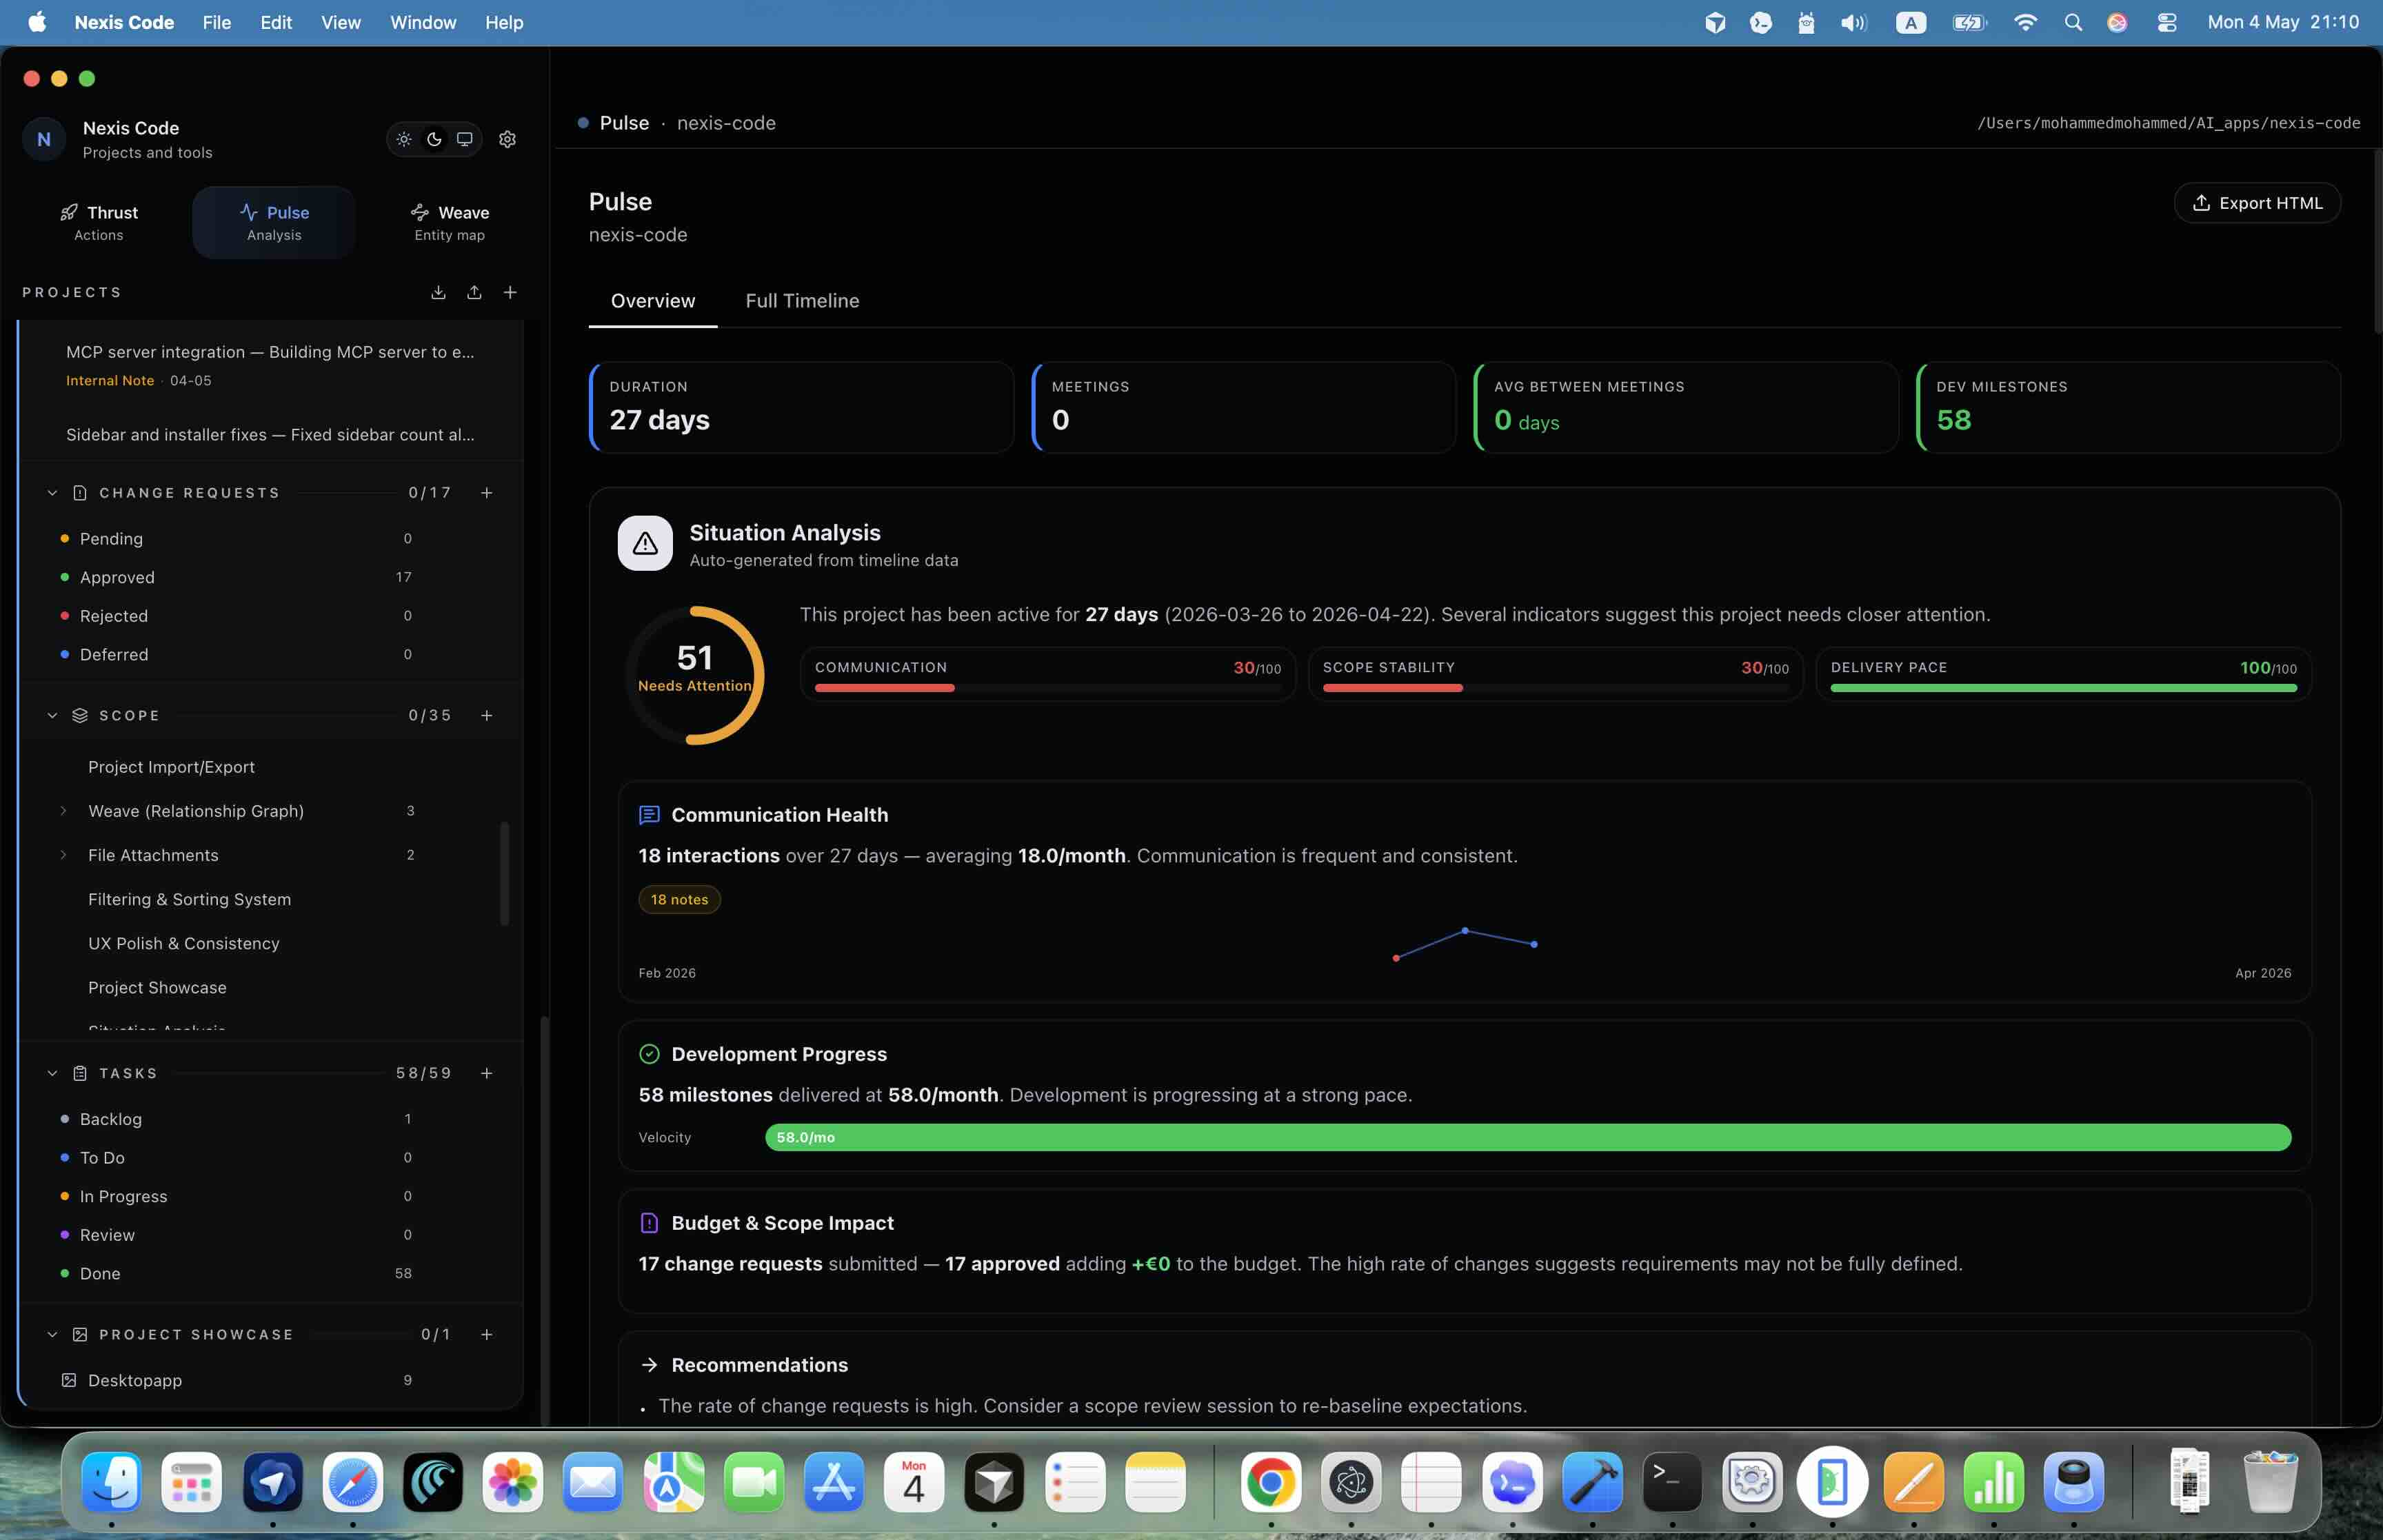Click the Duration 27 days card

tap(802, 408)
